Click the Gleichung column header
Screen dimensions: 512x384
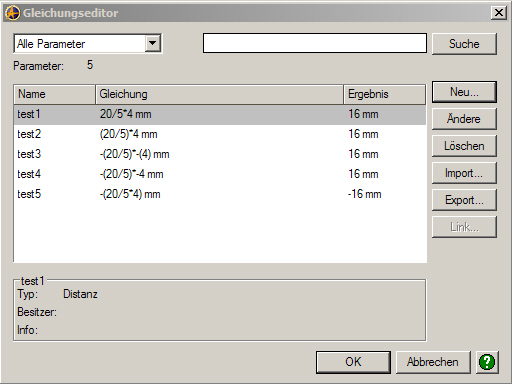pyautogui.click(x=219, y=94)
